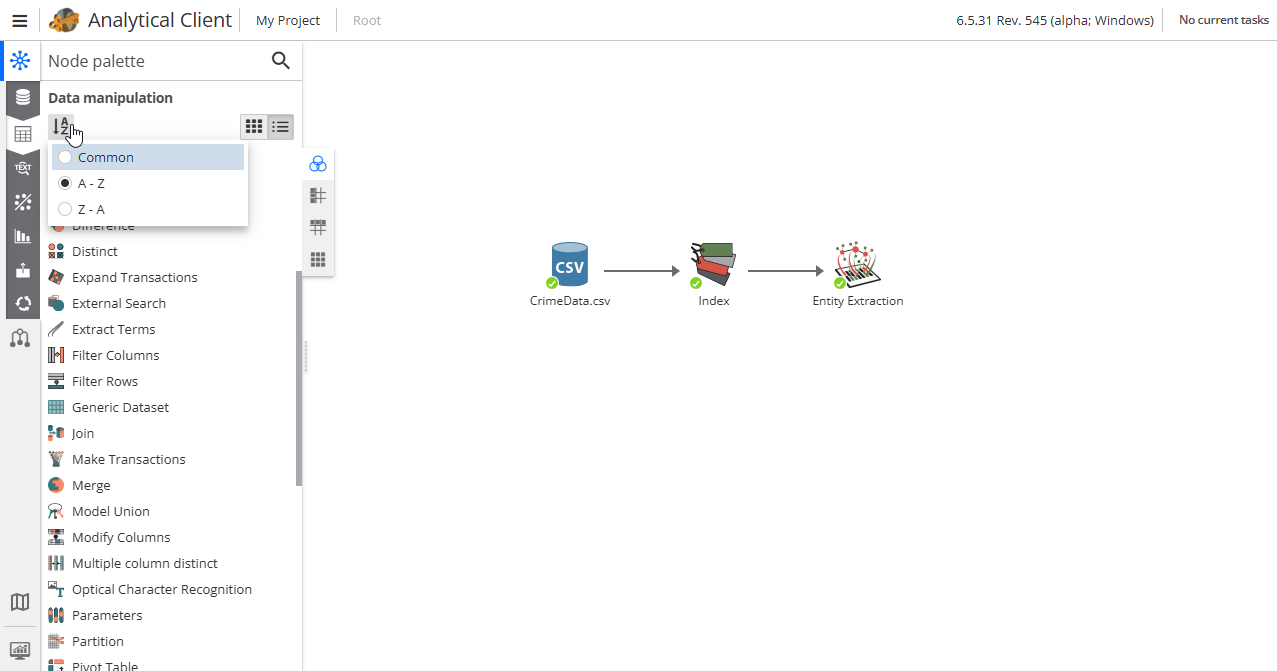Screen dimensions: 1277x671
Task: Open the text analysis category in the sidebar
Action: click(x=21, y=168)
